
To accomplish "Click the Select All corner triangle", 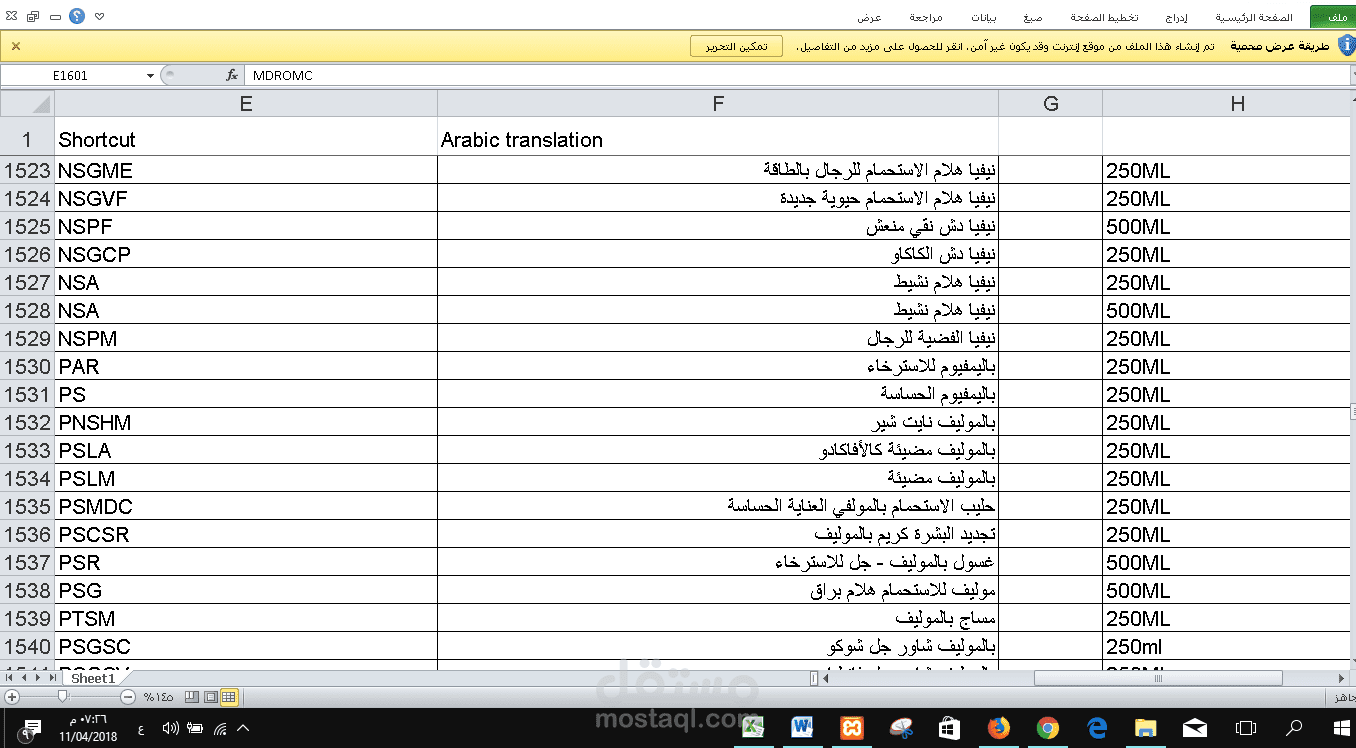I will [x=27, y=103].
